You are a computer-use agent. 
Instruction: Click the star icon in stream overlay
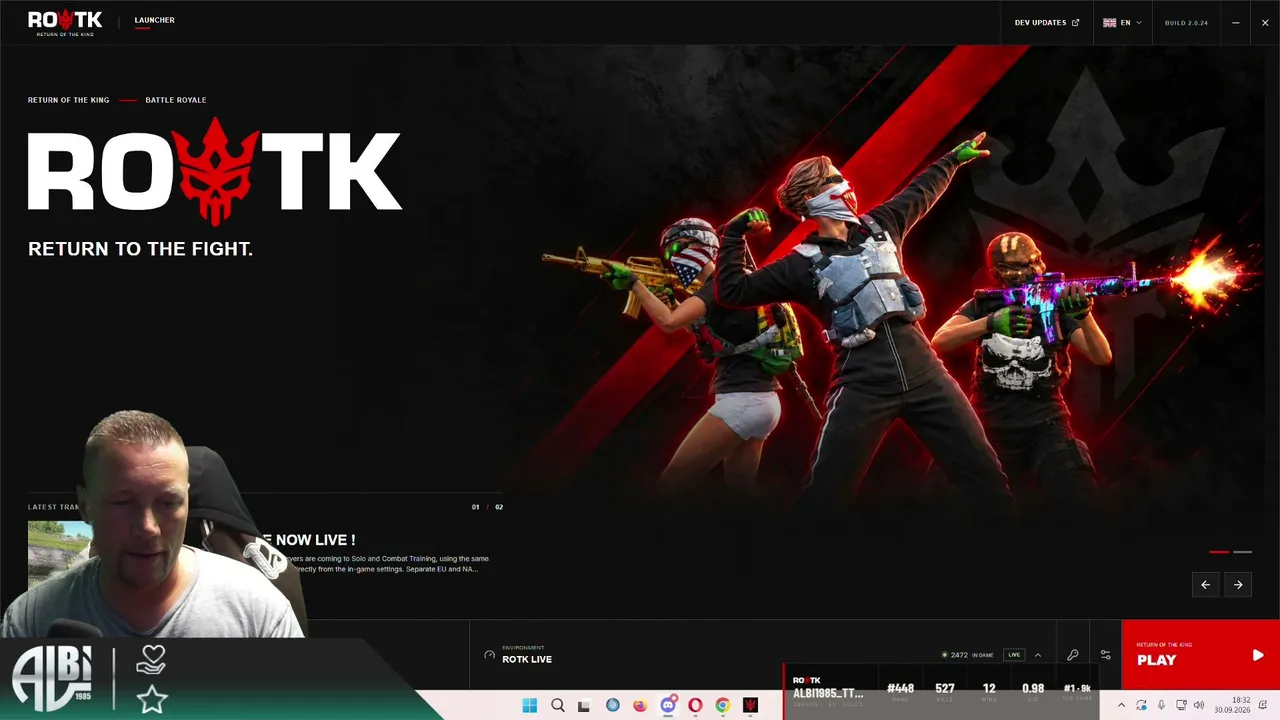[x=152, y=700]
